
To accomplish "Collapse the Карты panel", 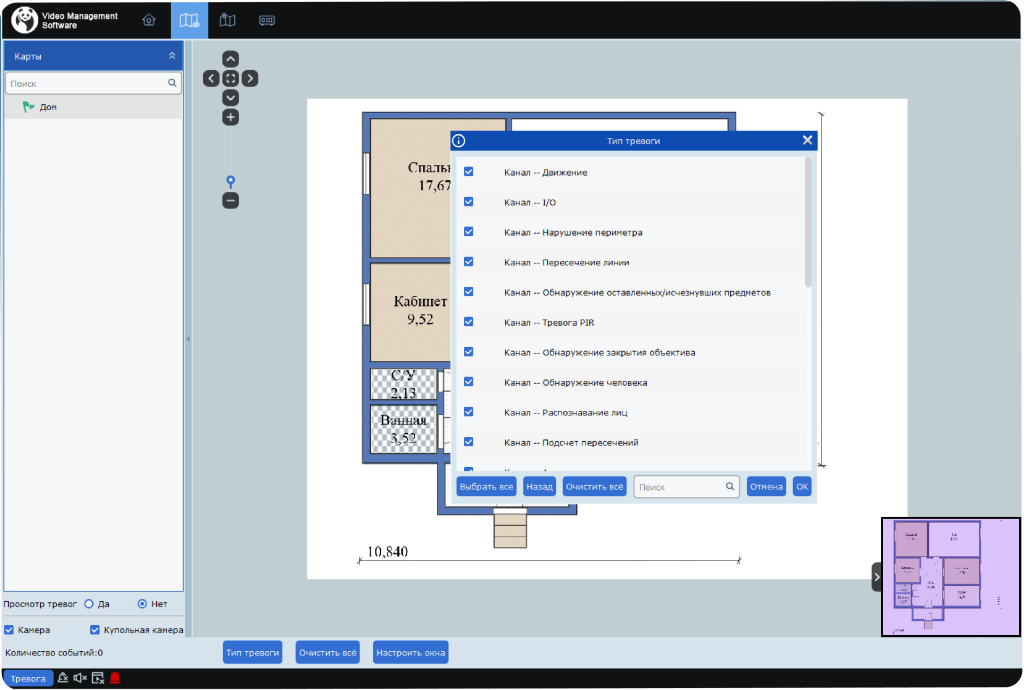I will coord(172,56).
